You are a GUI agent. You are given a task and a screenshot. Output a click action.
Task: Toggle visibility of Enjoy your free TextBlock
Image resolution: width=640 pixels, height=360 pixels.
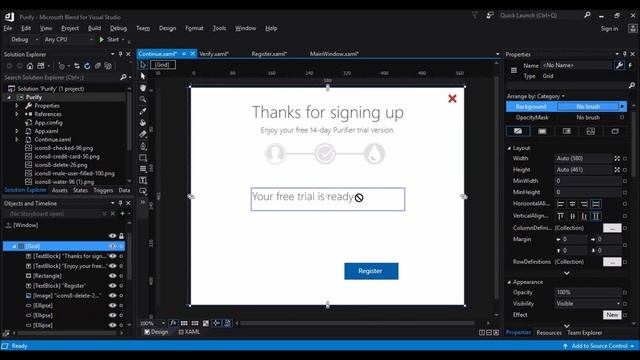click(x=112, y=266)
